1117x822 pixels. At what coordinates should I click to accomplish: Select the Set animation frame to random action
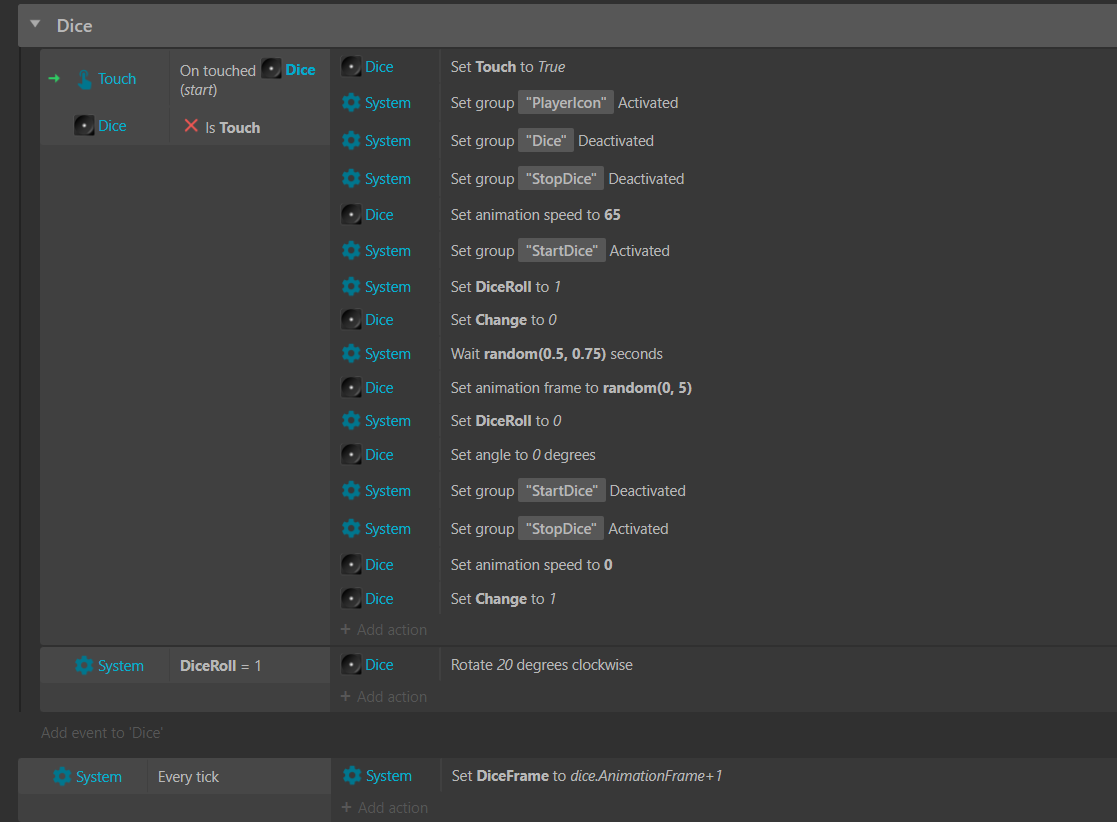(x=570, y=388)
